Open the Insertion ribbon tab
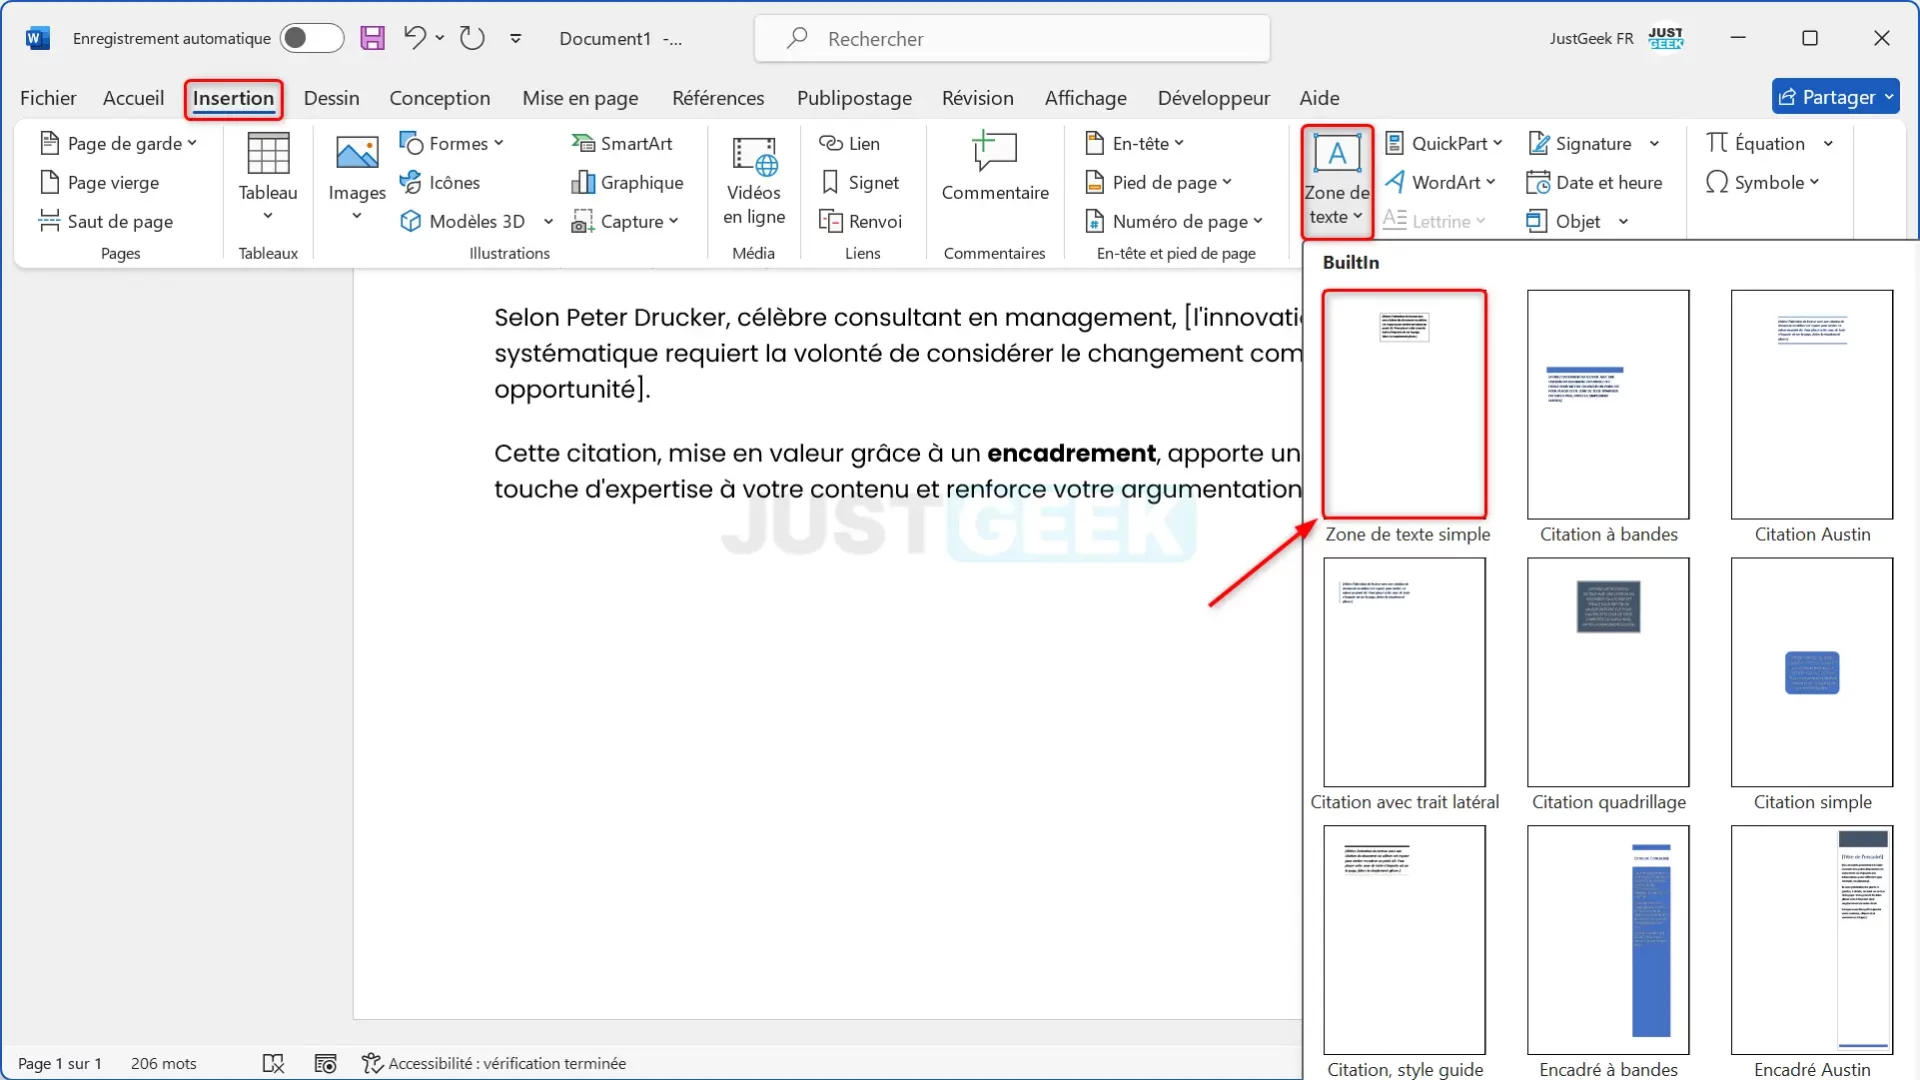This screenshot has width=1920, height=1080. pos(233,96)
